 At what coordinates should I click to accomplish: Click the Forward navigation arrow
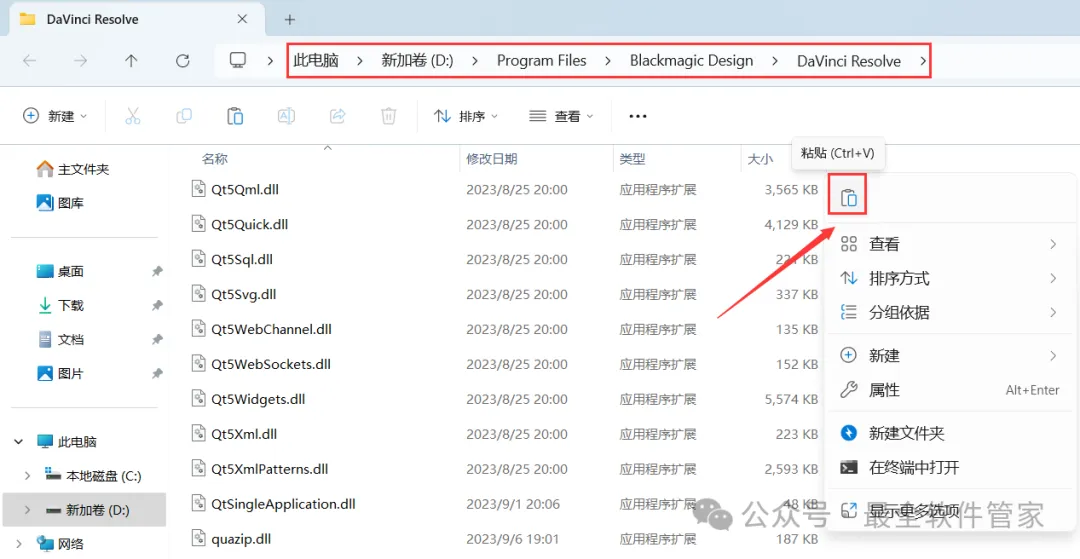[81, 61]
